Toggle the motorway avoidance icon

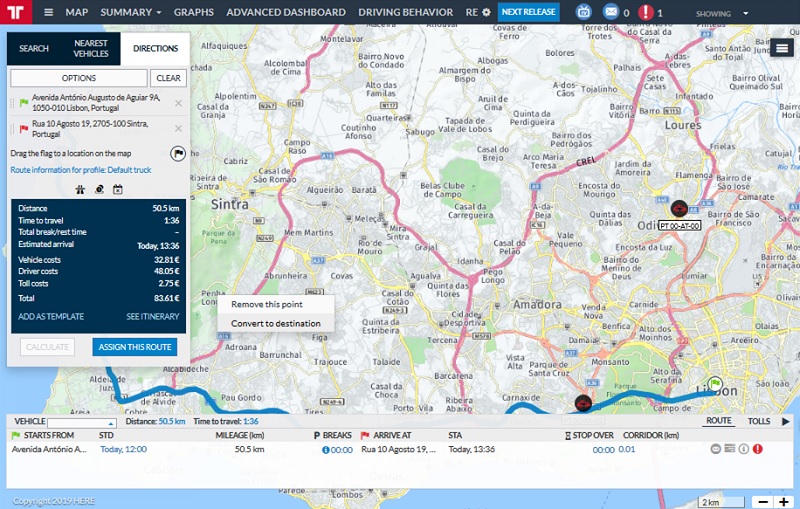[80, 188]
